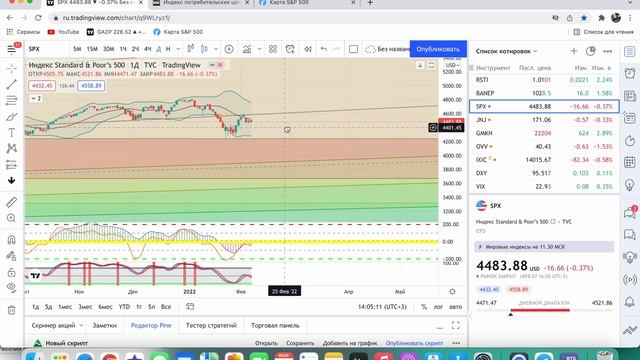This screenshot has width=640, height=360.
Task: Click the 4558.89 buy price button
Action: 91,86
